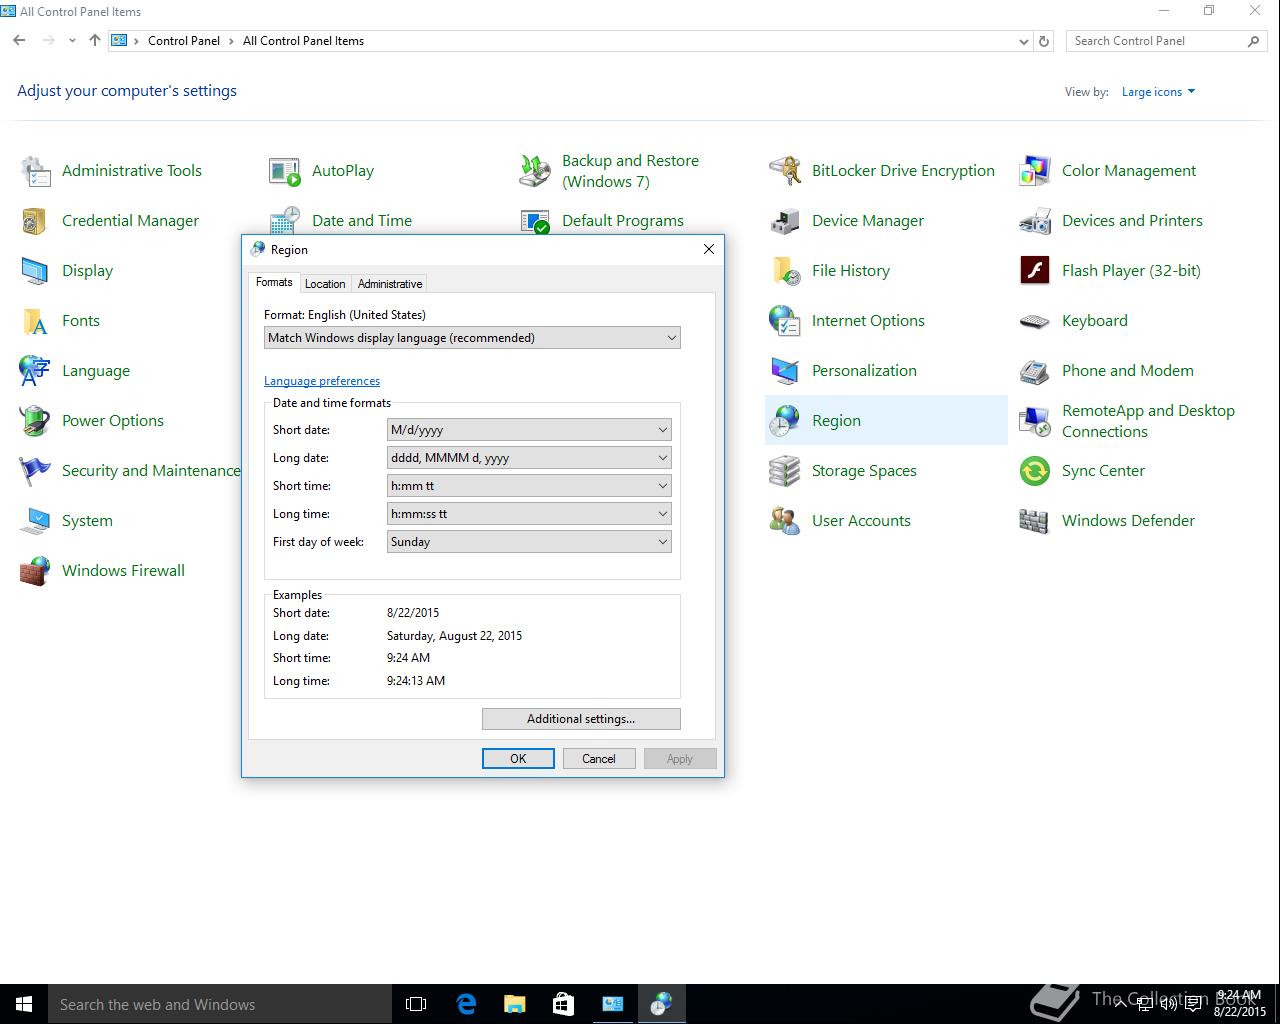The height and width of the screenshot is (1024, 1280).
Task: Open the Short time format dropdown
Action: pyautogui.click(x=529, y=486)
